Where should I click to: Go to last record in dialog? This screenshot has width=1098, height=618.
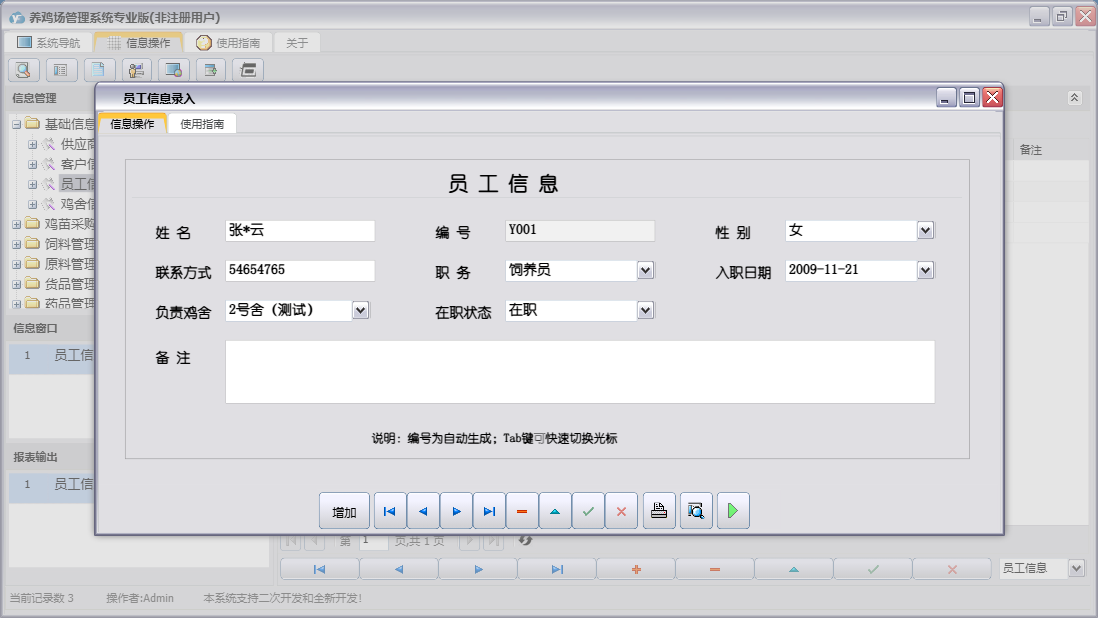[x=488, y=511]
